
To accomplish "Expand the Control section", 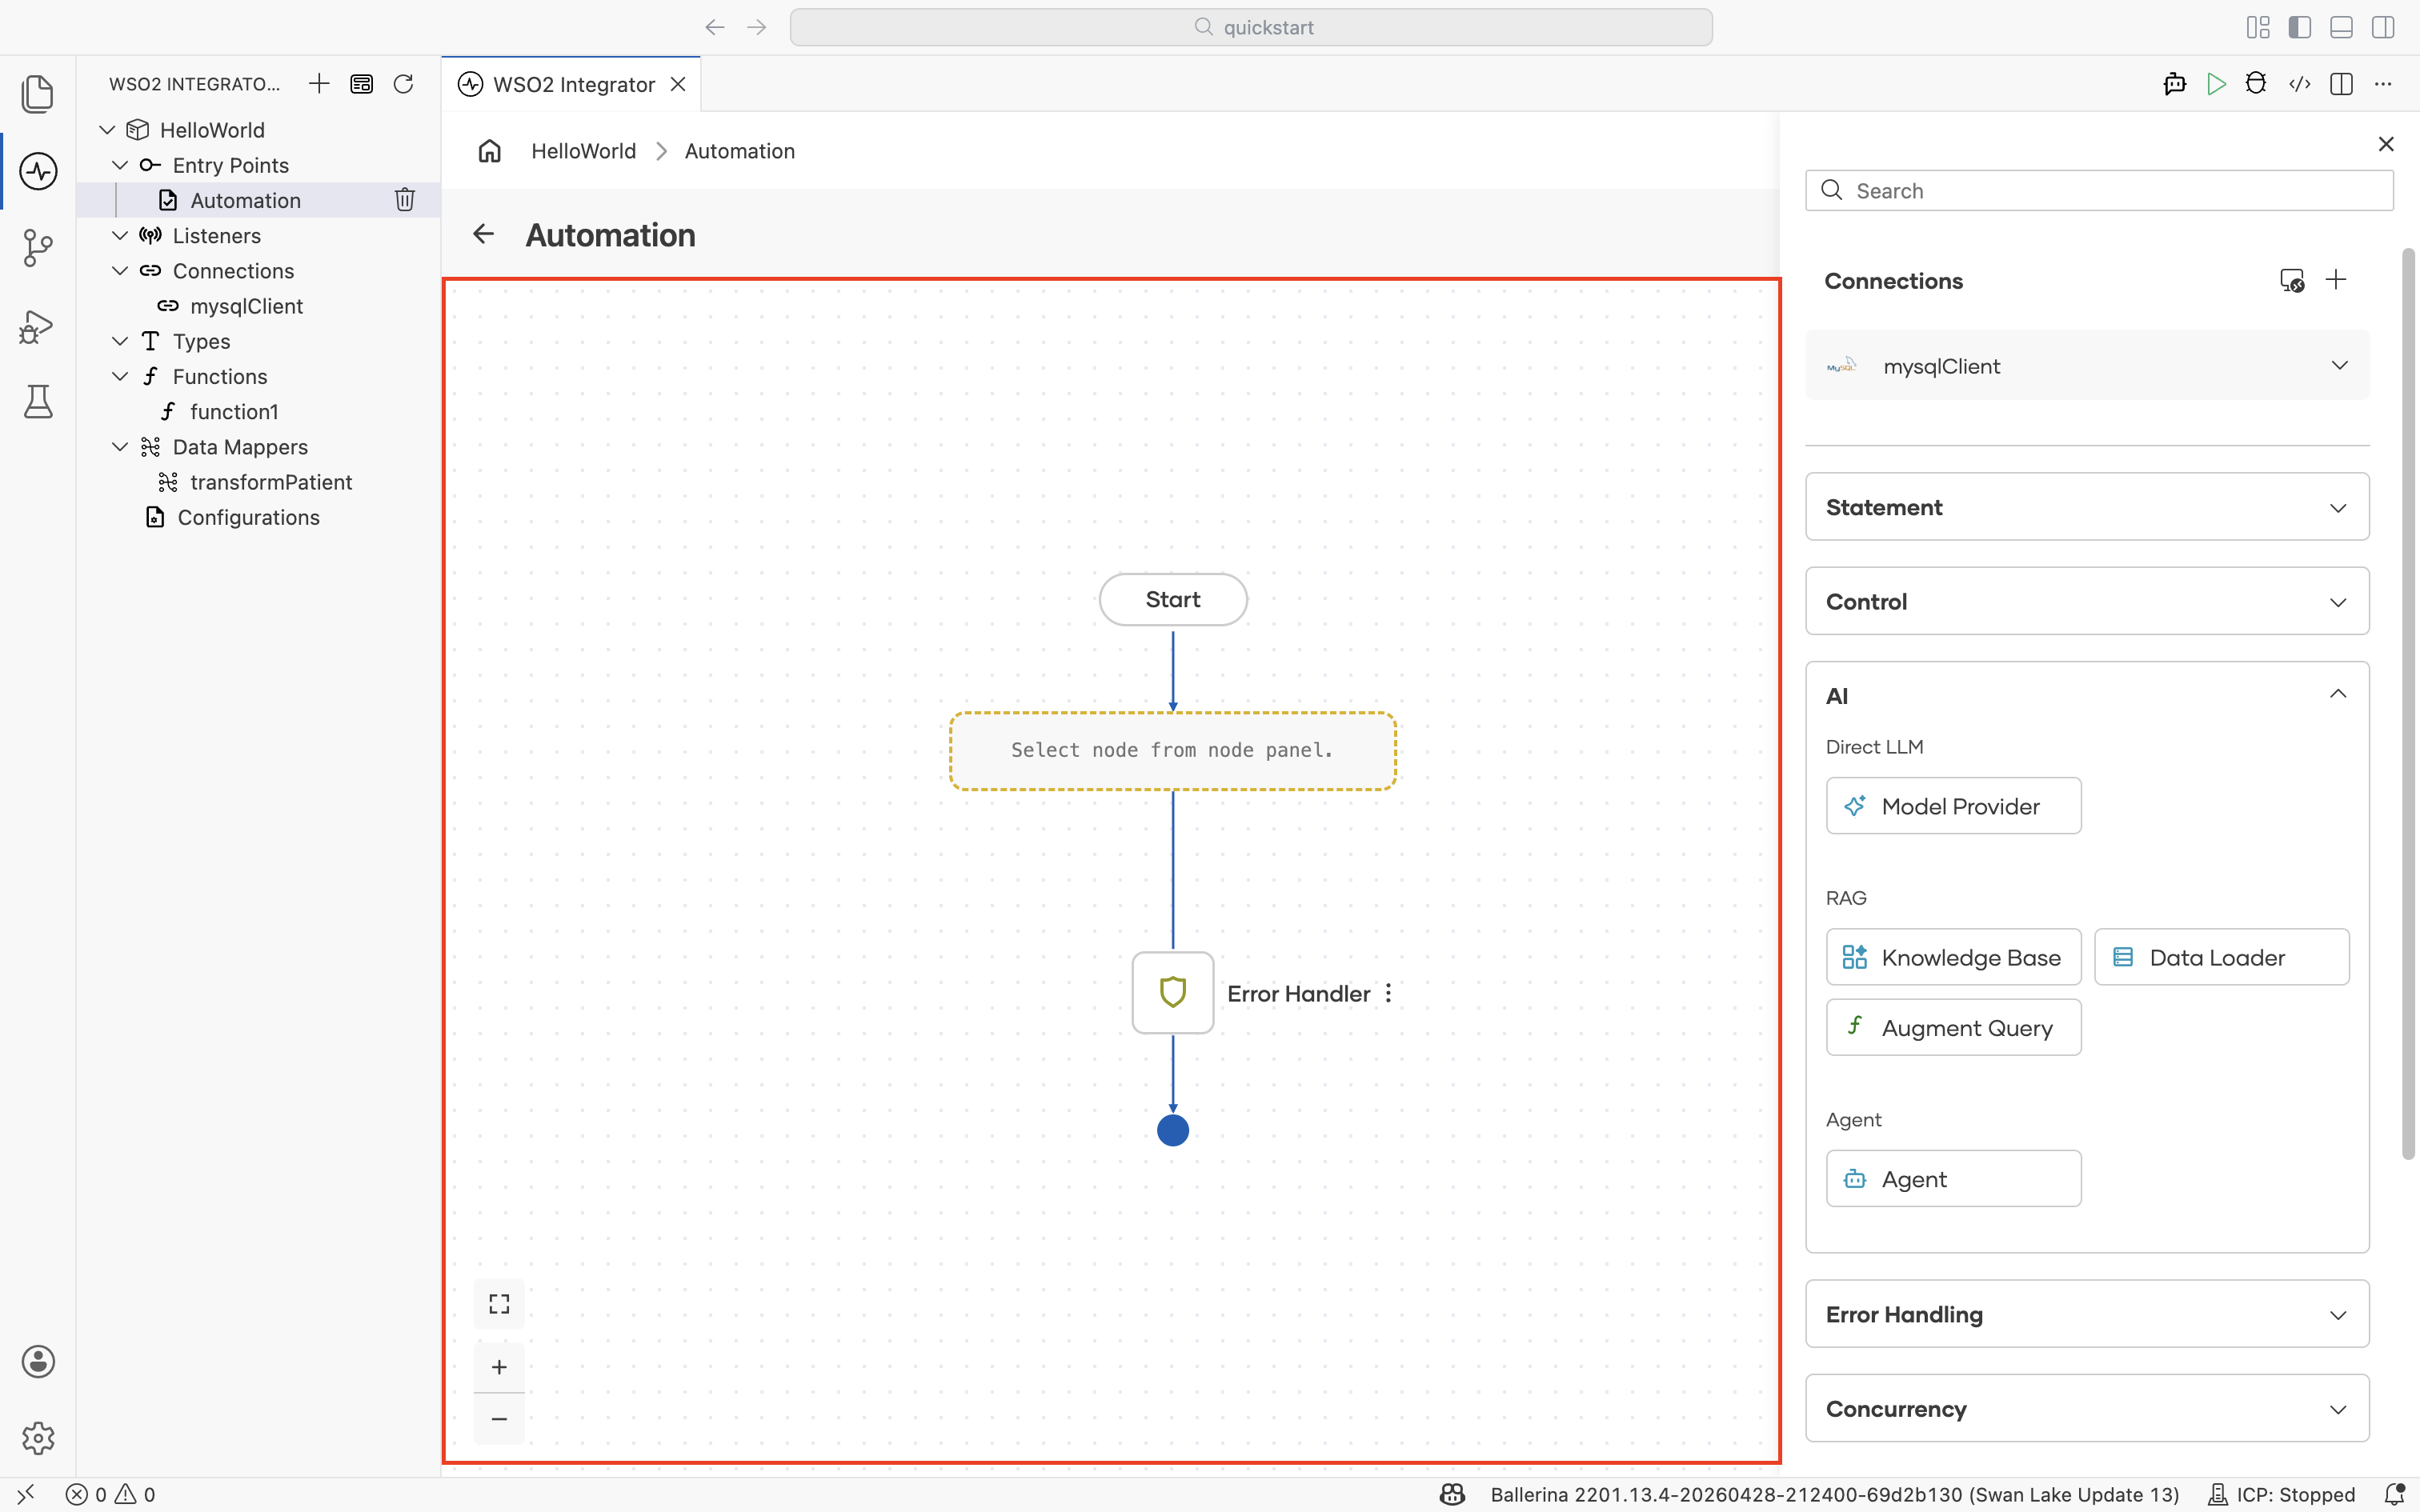I will [2087, 601].
